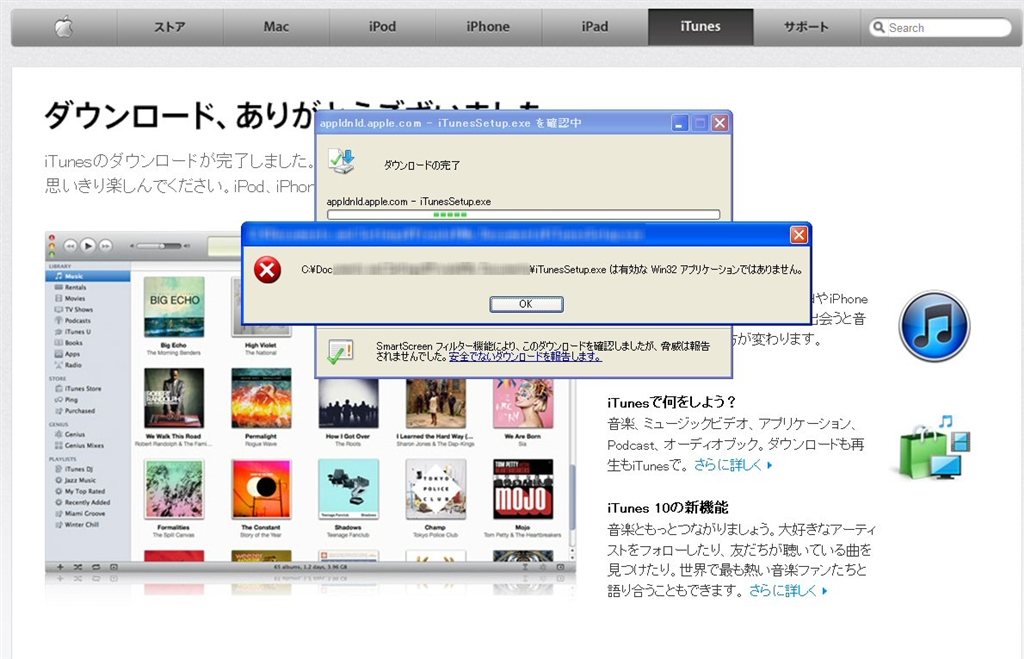The width and height of the screenshot is (1024, 659).
Task: Click the blue iTunes music note icon
Action: (x=933, y=325)
